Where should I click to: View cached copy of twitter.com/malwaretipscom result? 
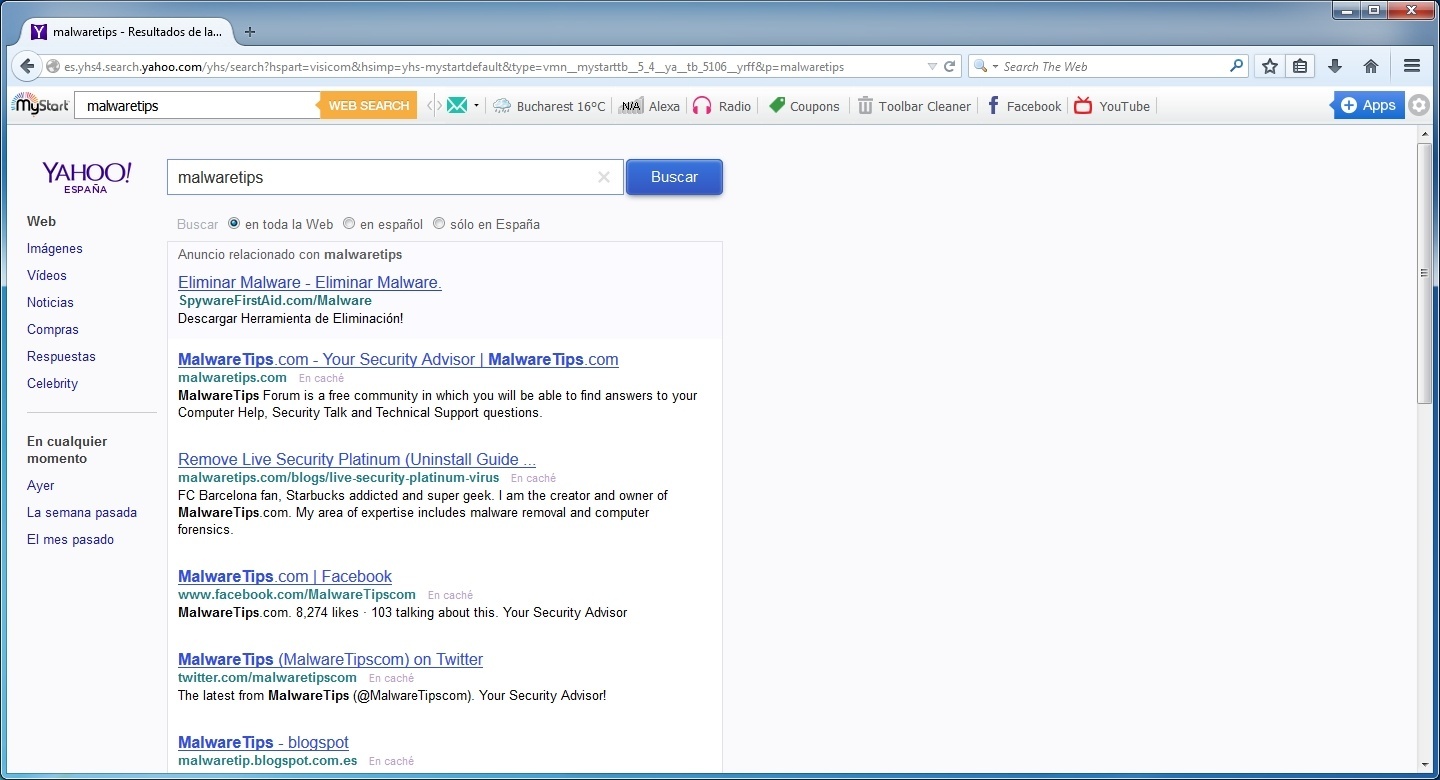pos(391,678)
